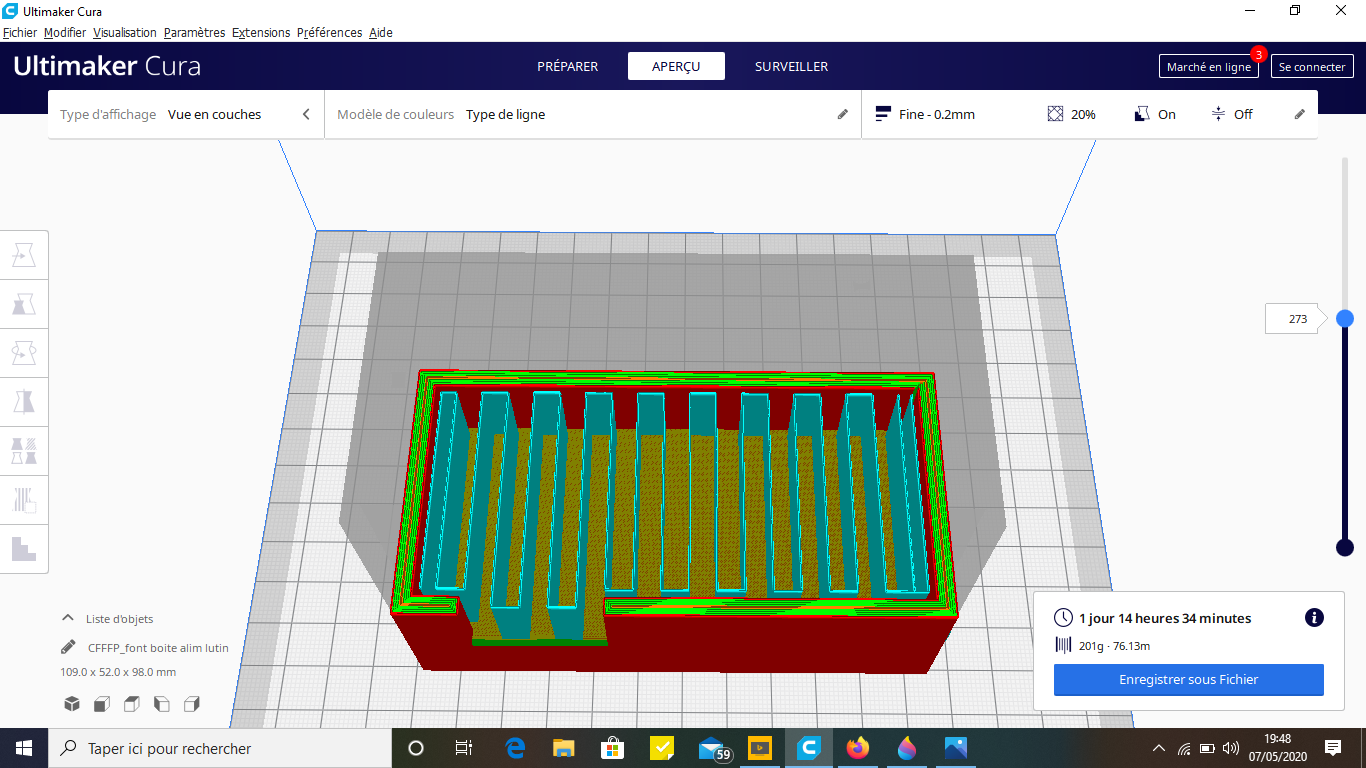1366x768 pixels.
Task: Click Se connecter button
Action: 1312,67
